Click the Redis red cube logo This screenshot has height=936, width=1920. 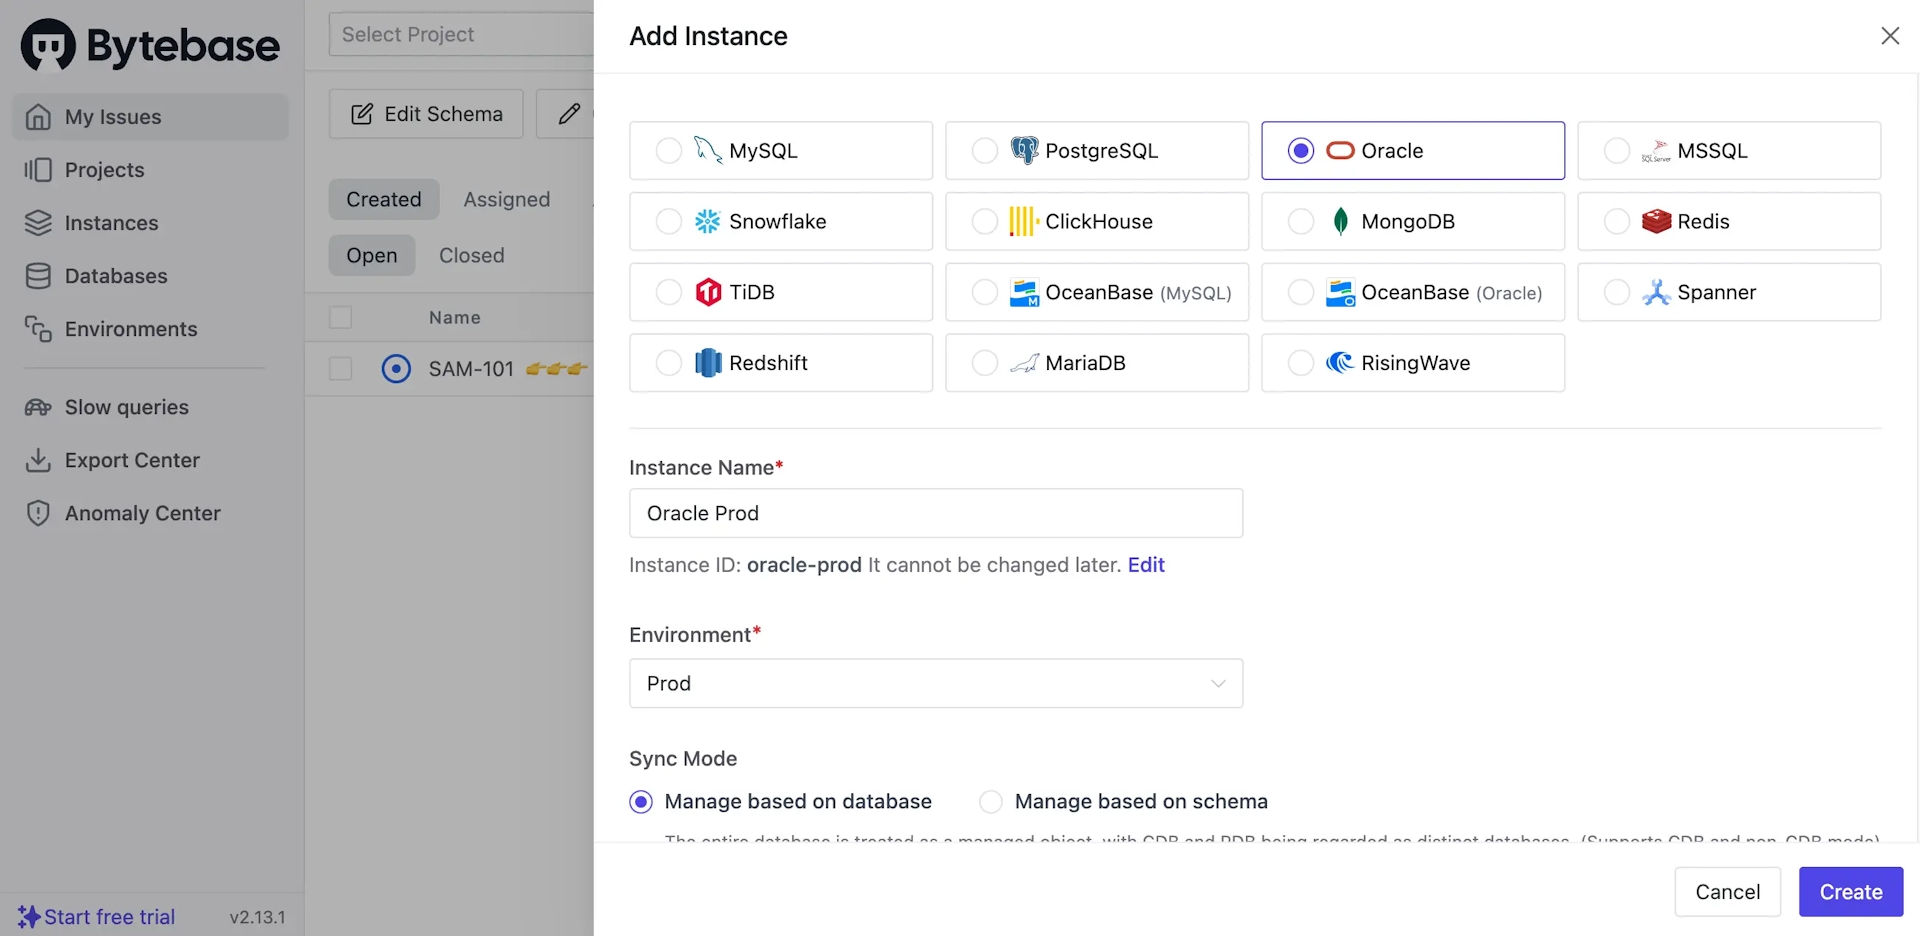[1656, 222]
